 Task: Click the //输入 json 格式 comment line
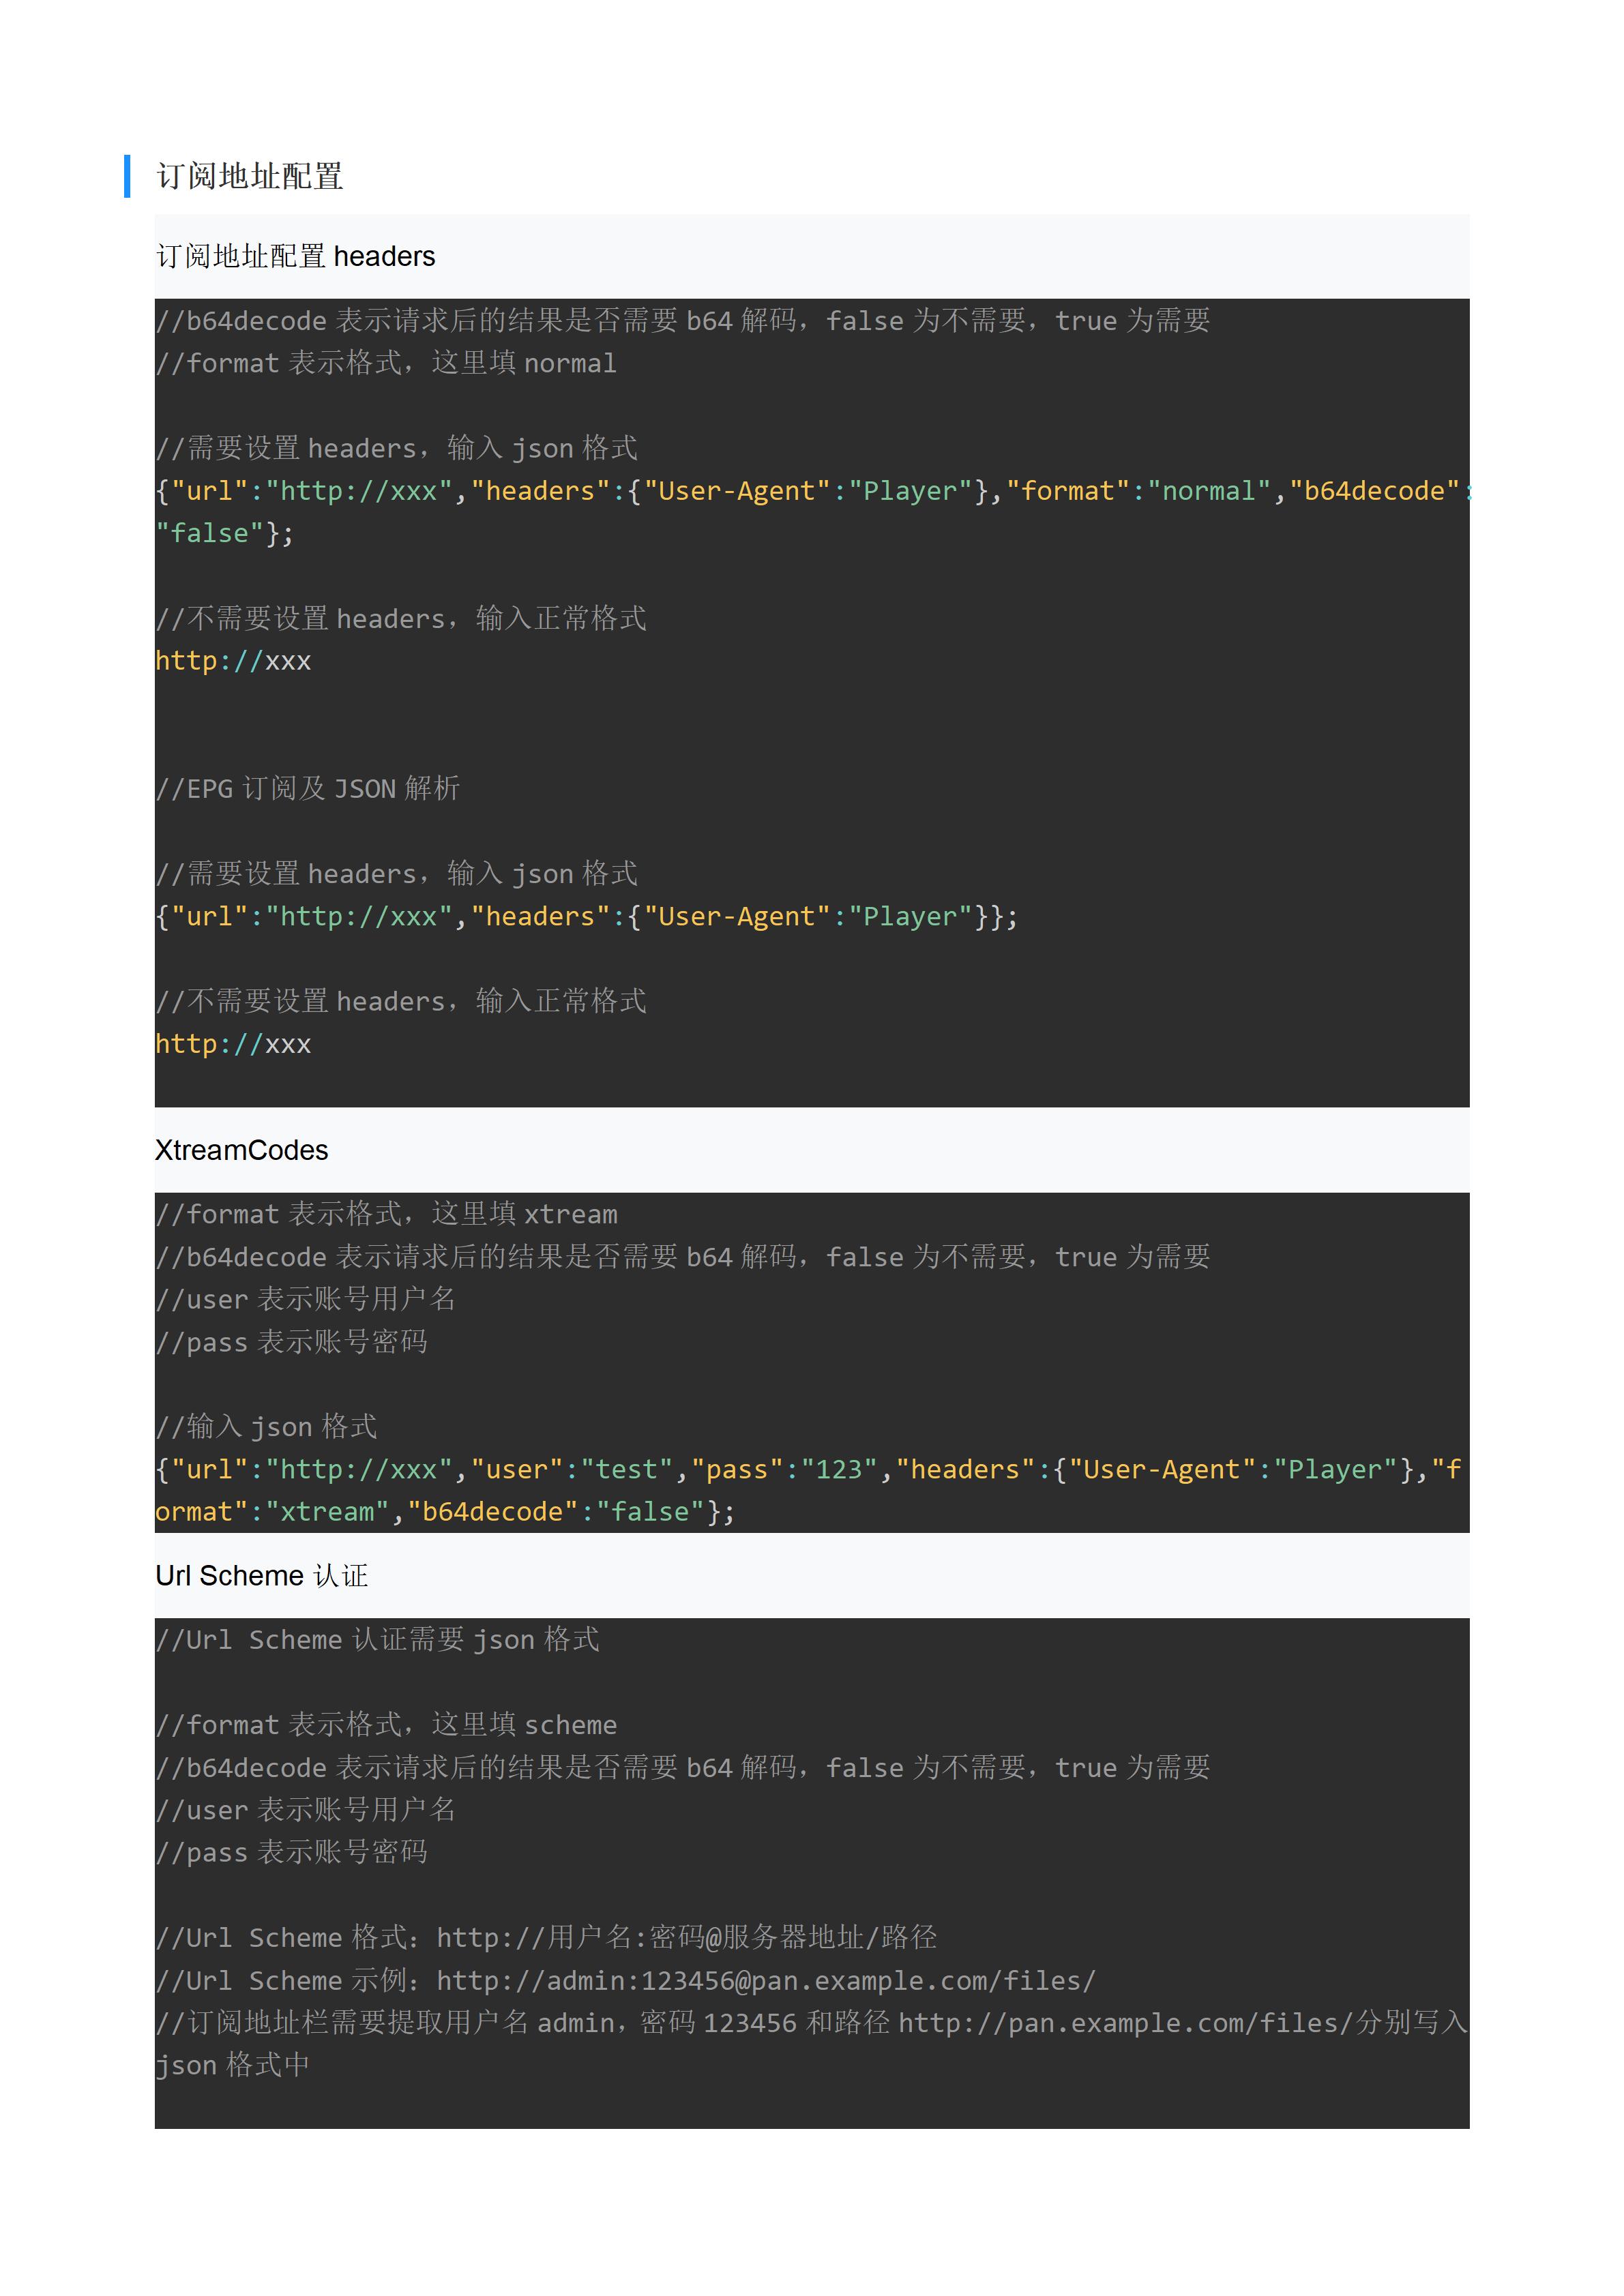(267, 1427)
